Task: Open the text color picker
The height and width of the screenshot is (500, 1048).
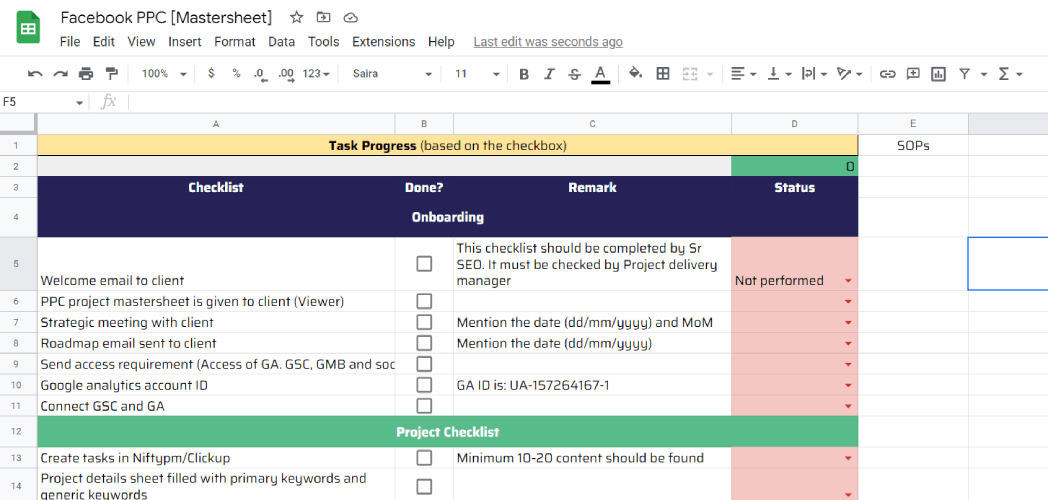Action: click(x=600, y=74)
